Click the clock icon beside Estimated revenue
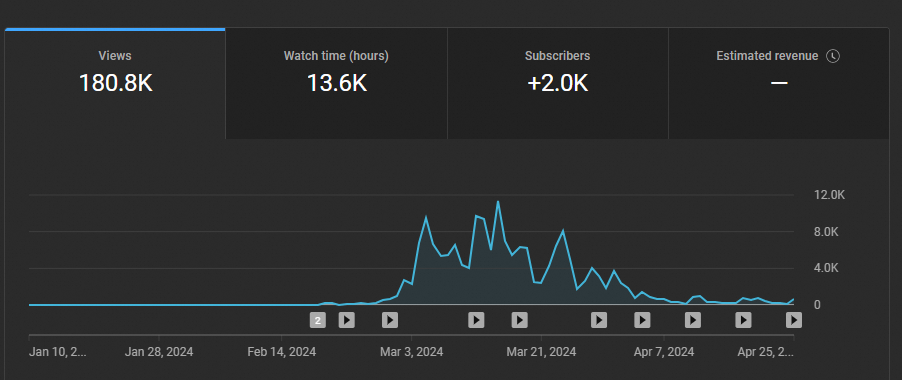The width and height of the screenshot is (902, 380). (x=833, y=56)
